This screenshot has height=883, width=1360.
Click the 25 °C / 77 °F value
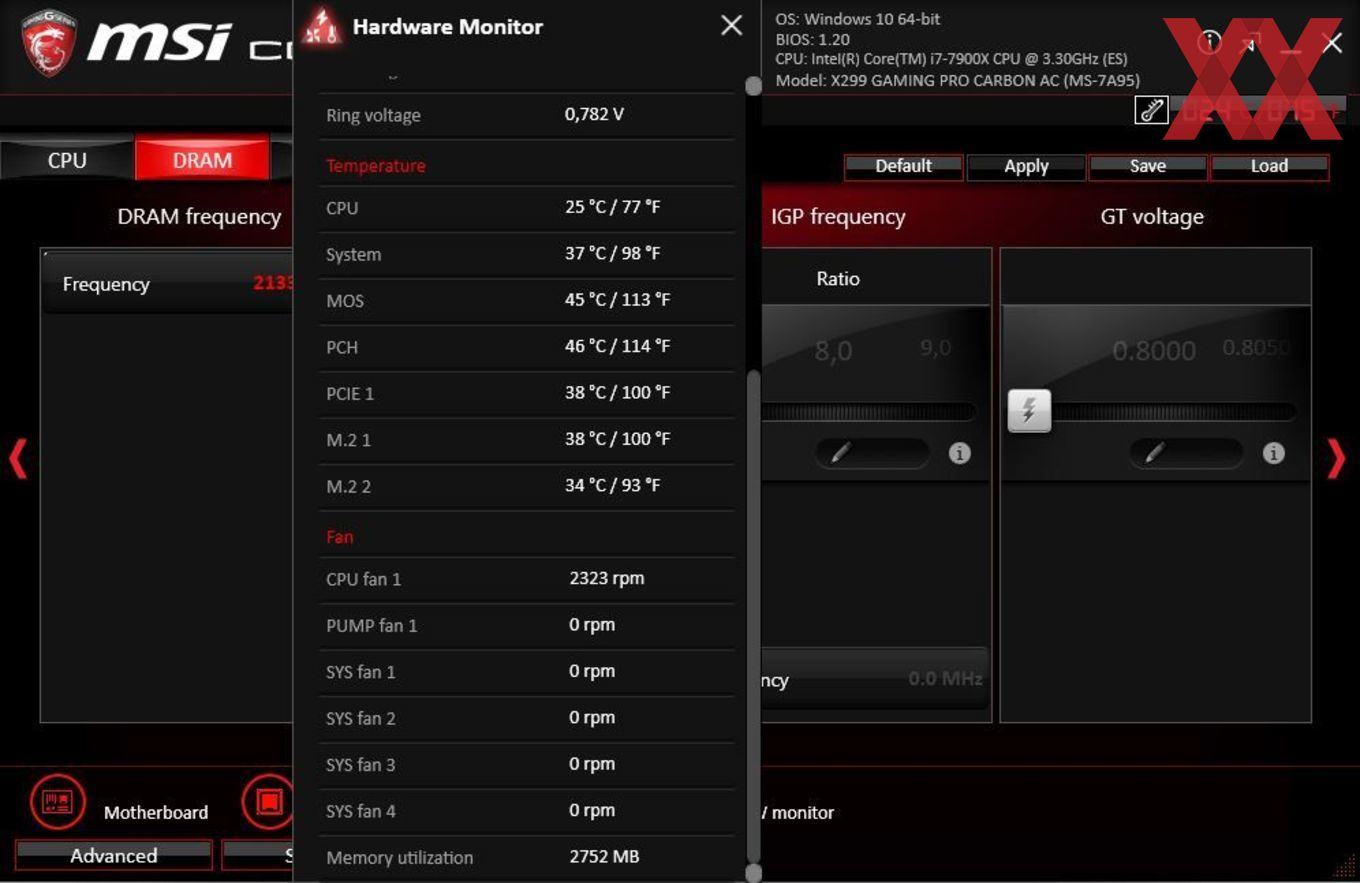[612, 207]
